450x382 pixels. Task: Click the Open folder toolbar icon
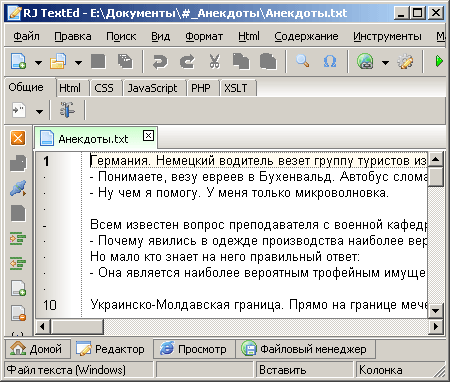tap(58, 61)
